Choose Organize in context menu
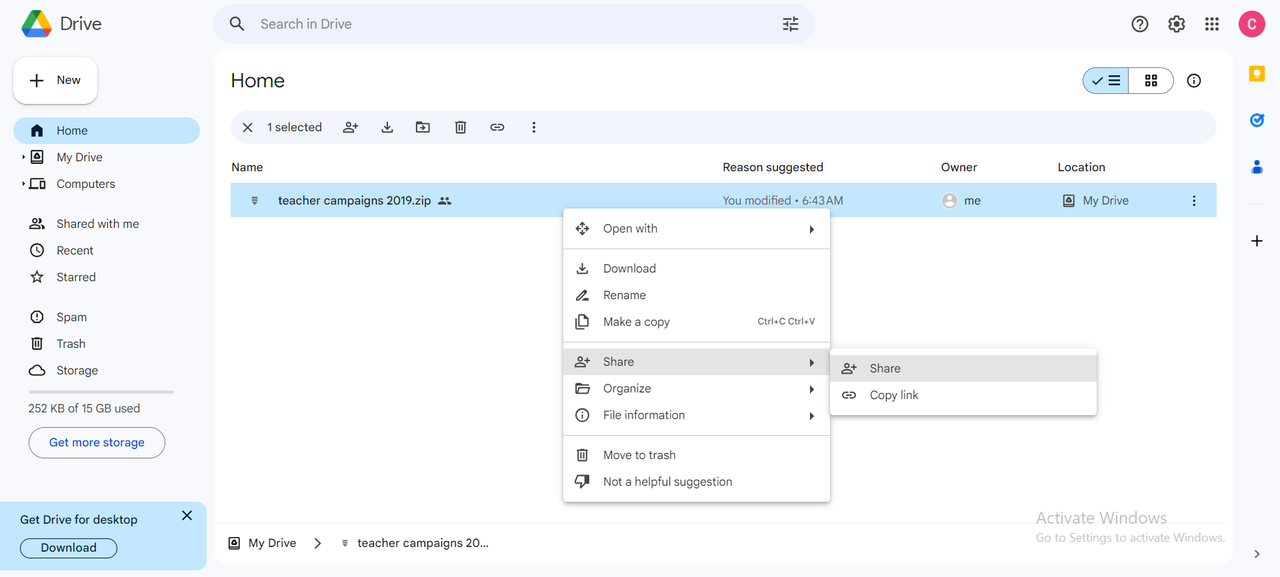This screenshot has width=1280, height=577. (697, 389)
